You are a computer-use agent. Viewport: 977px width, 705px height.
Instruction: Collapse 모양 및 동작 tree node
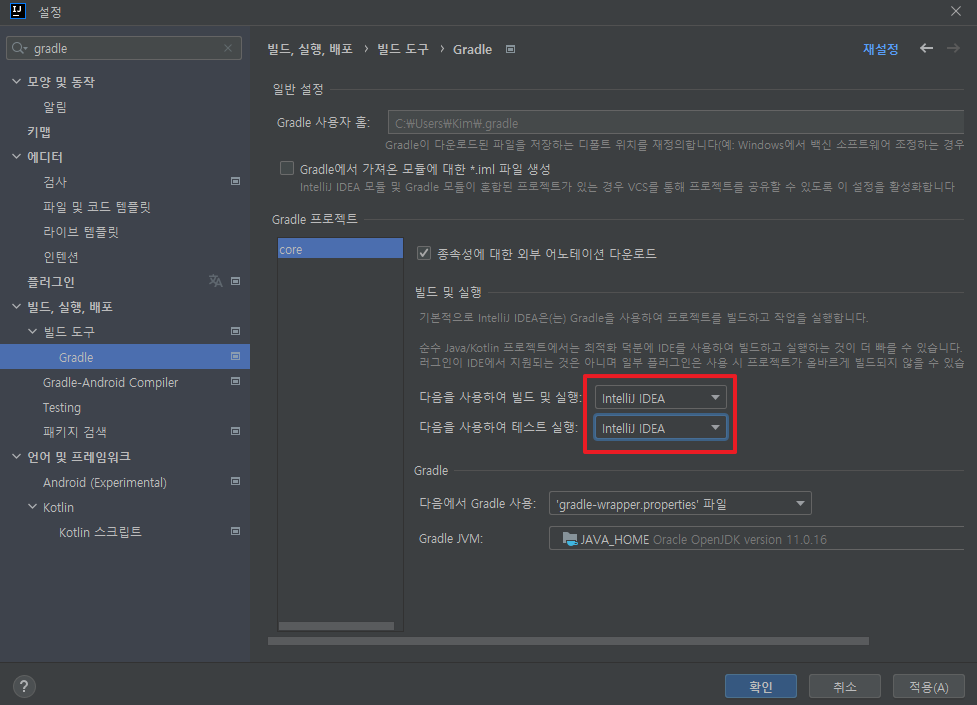(x=17, y=81)
